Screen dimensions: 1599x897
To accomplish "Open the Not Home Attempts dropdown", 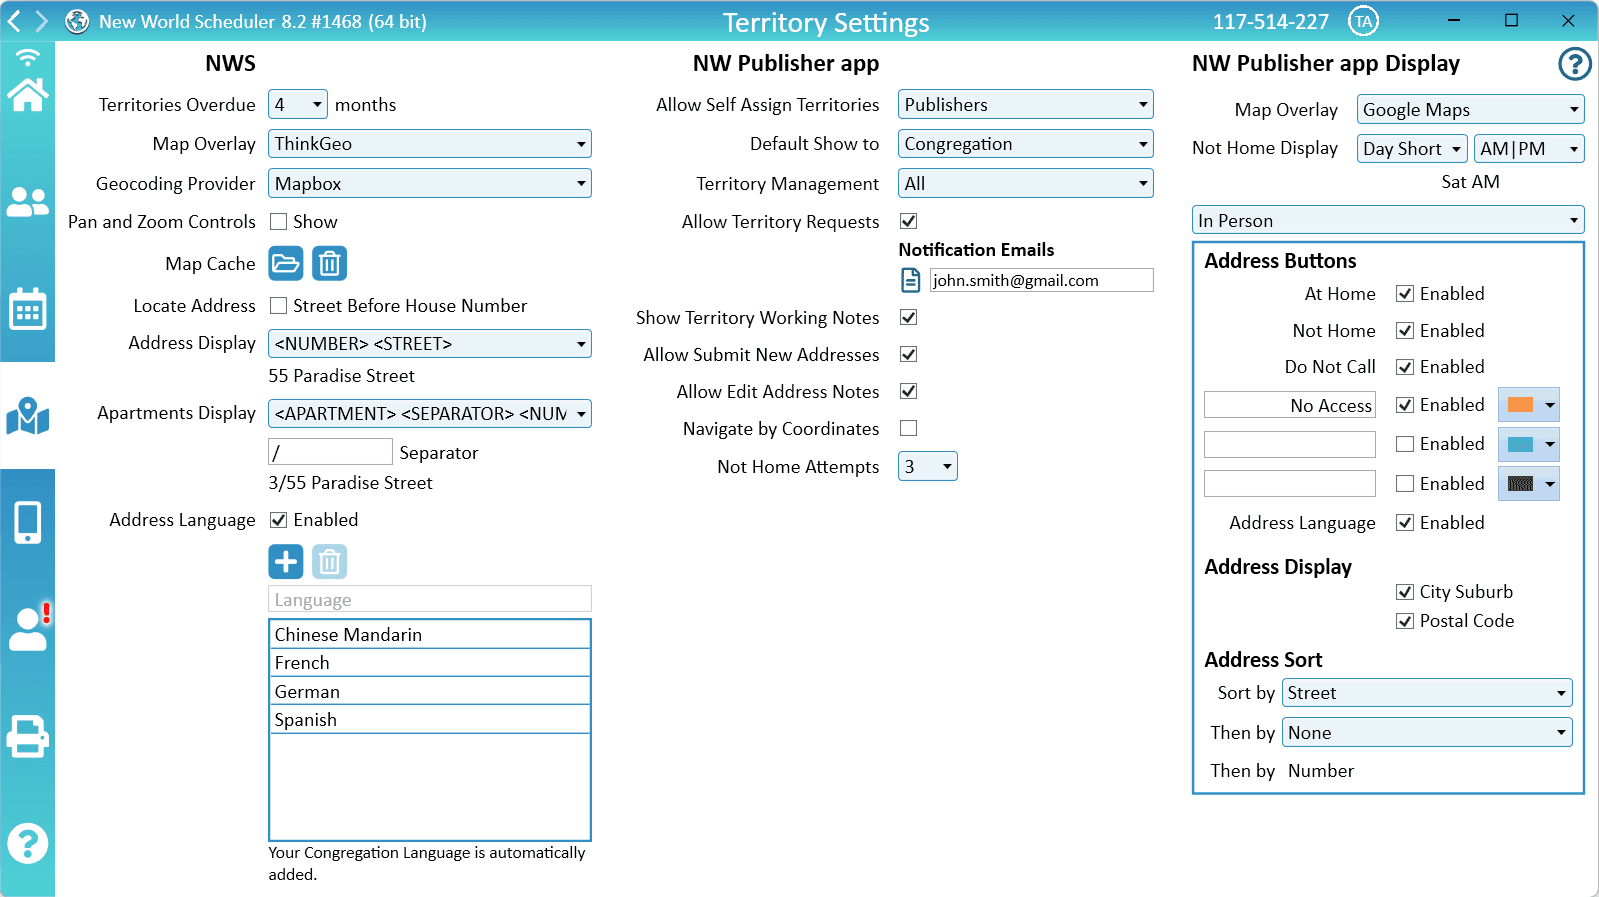I will click(x=928, y=466).
